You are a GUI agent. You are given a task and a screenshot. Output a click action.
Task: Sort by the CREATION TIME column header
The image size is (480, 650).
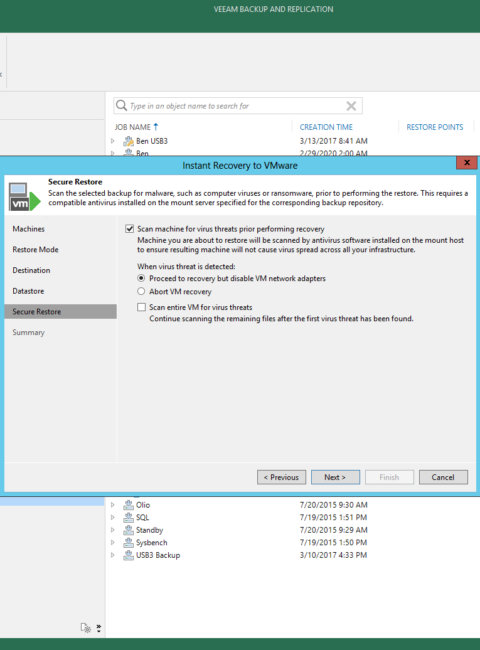point(326,127)
